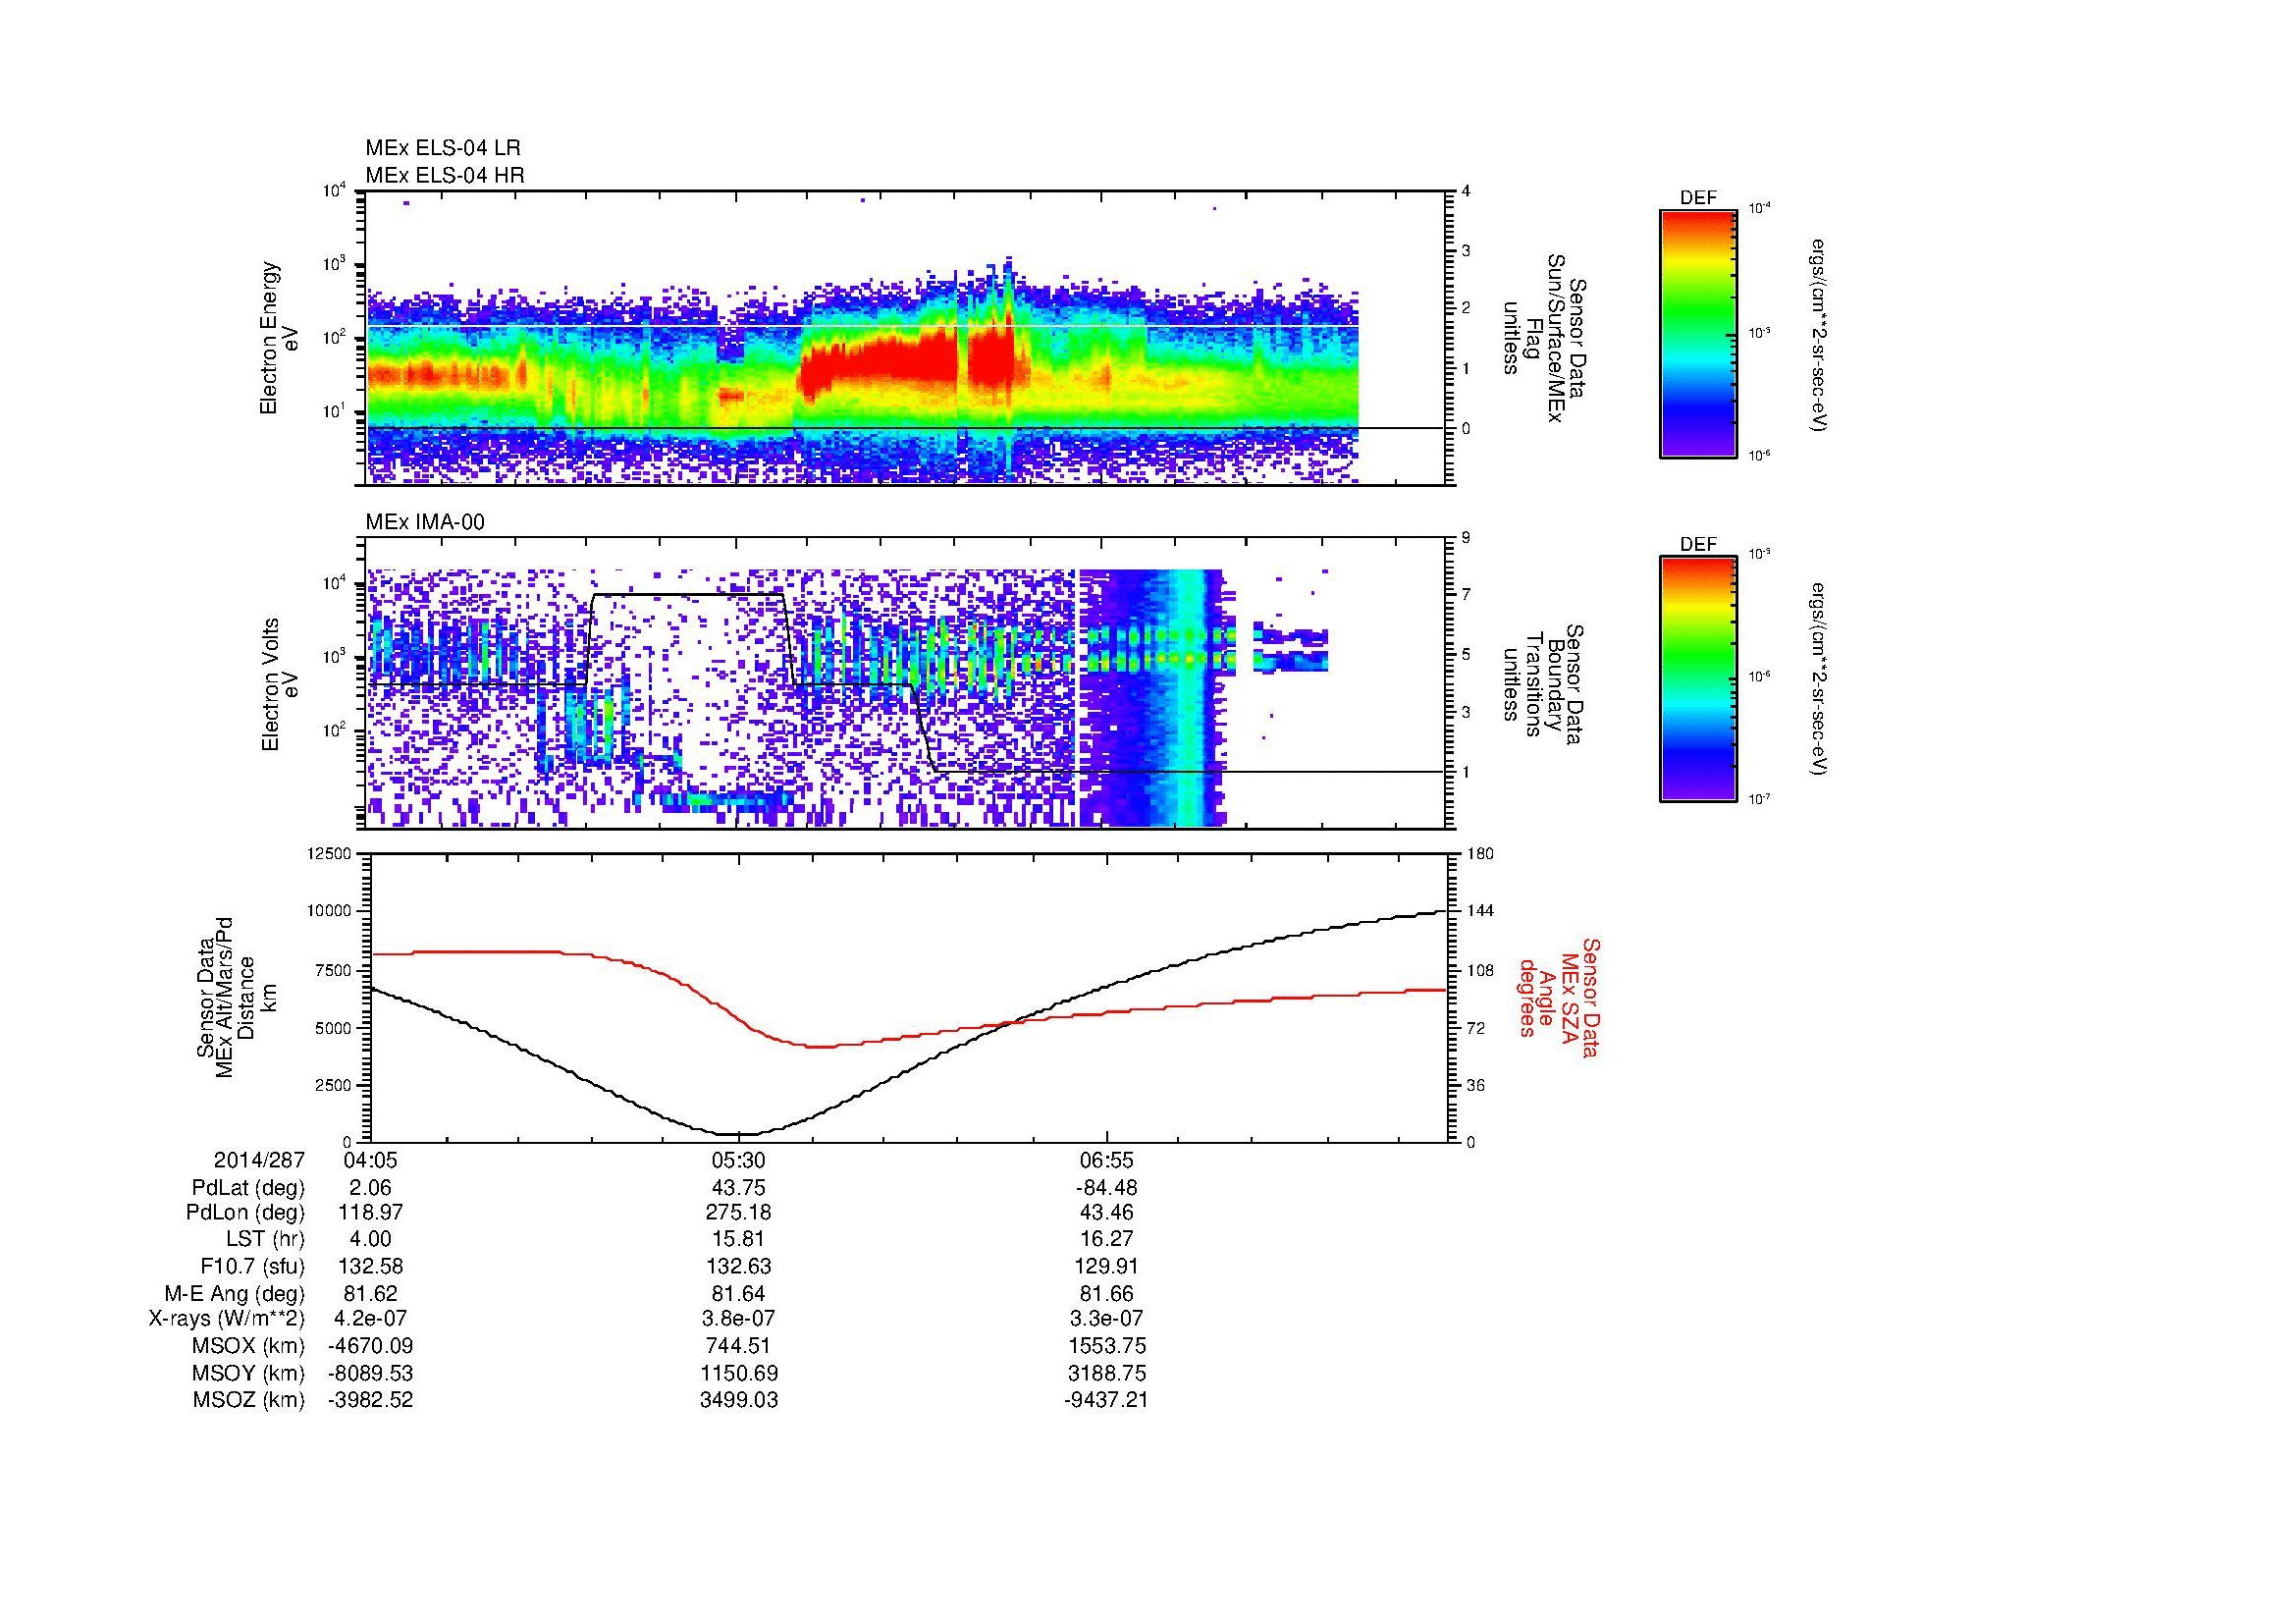Click the M-E Ang value '81.64'
Image resolution: width=2296 pixels, height=1623 pixels.
click(x=739, y=1293)
